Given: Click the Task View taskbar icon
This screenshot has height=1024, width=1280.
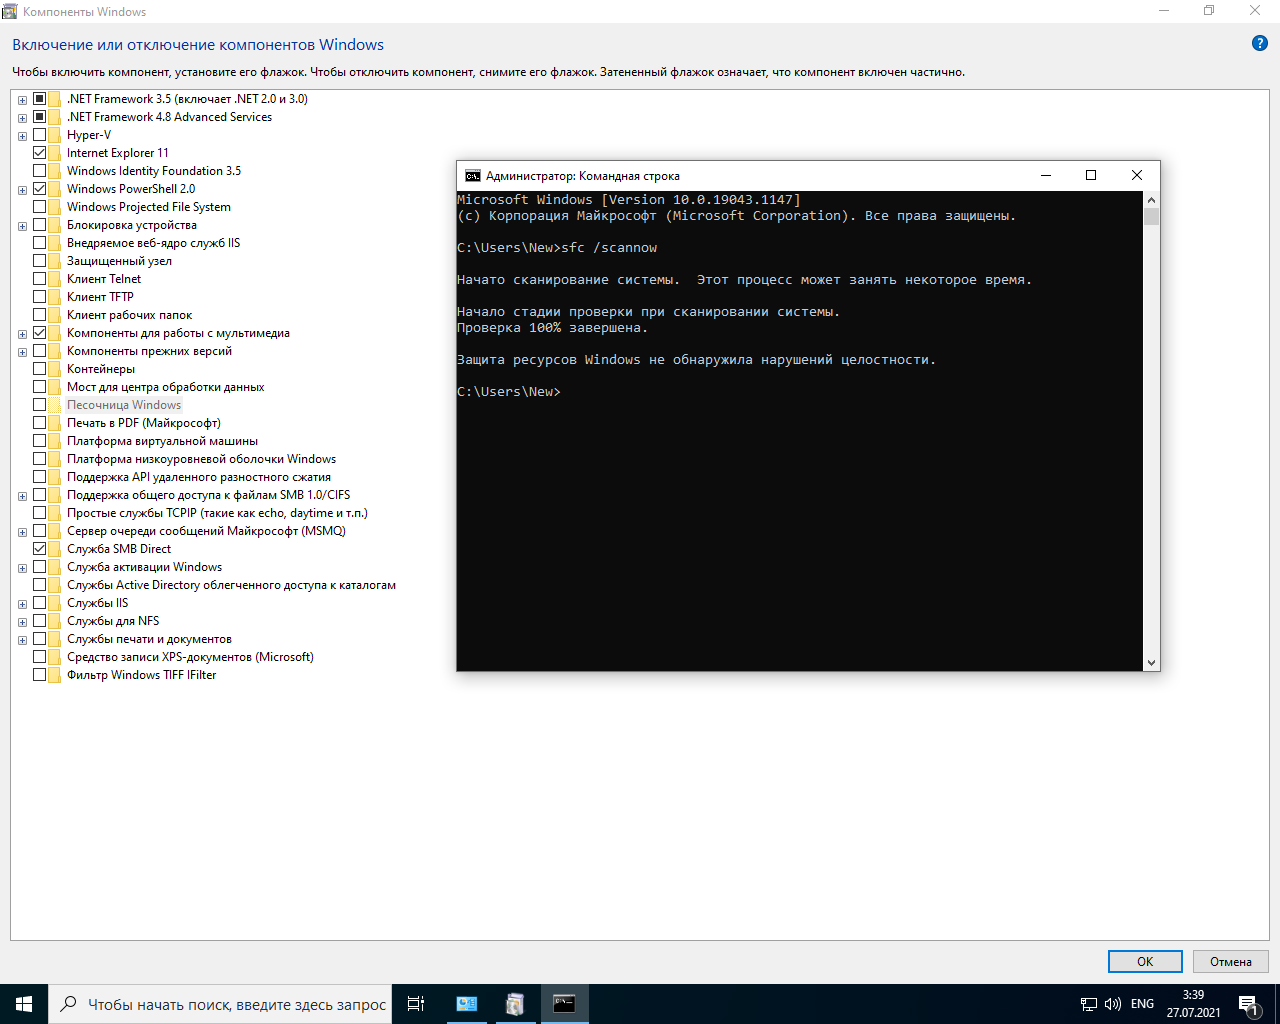Looking at the screenshot, I should coord(416,1004).
